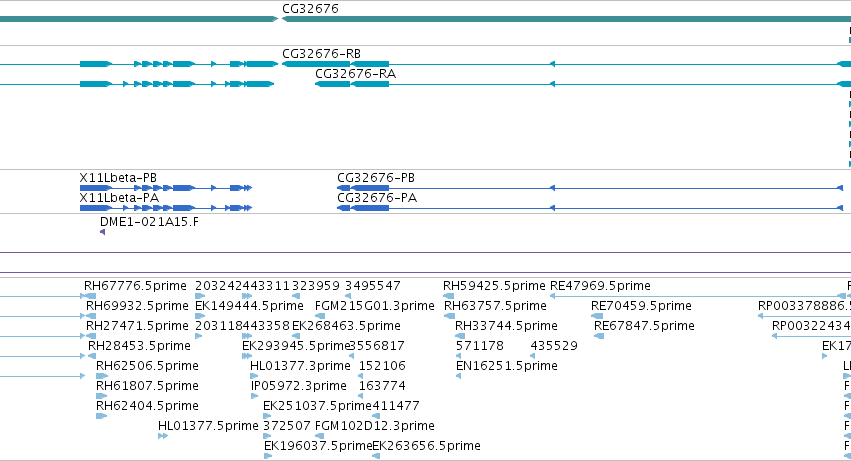Image resolution: width=851 pixels, height=461 pixels.
Task: Select the RH62404.5prime EST label
Action: click(147, 406)
